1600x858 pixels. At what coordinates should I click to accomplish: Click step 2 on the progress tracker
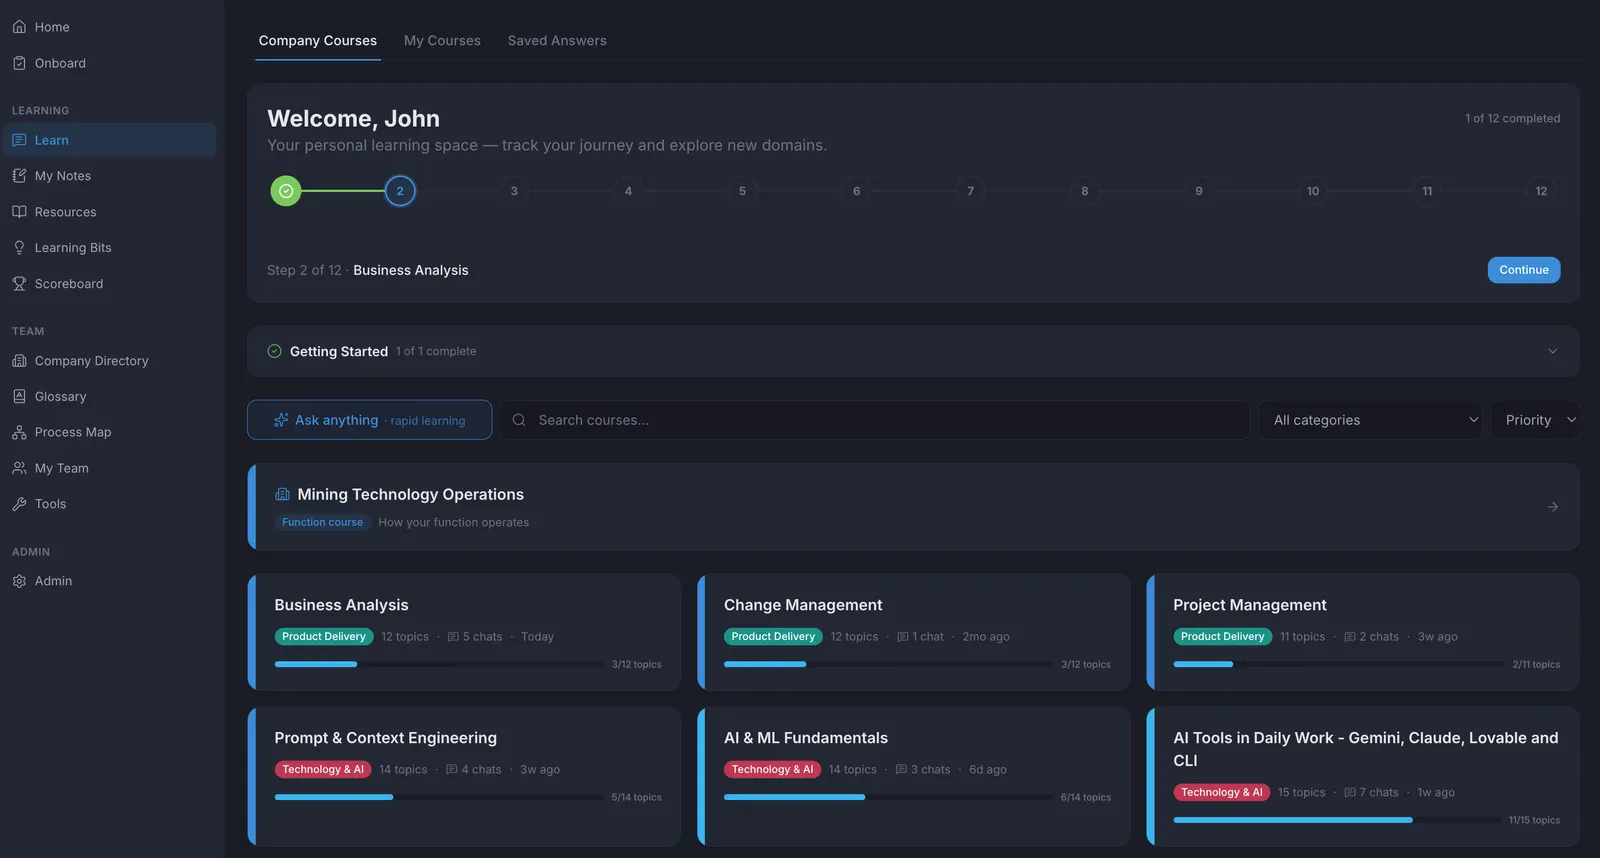click(400, 191)
